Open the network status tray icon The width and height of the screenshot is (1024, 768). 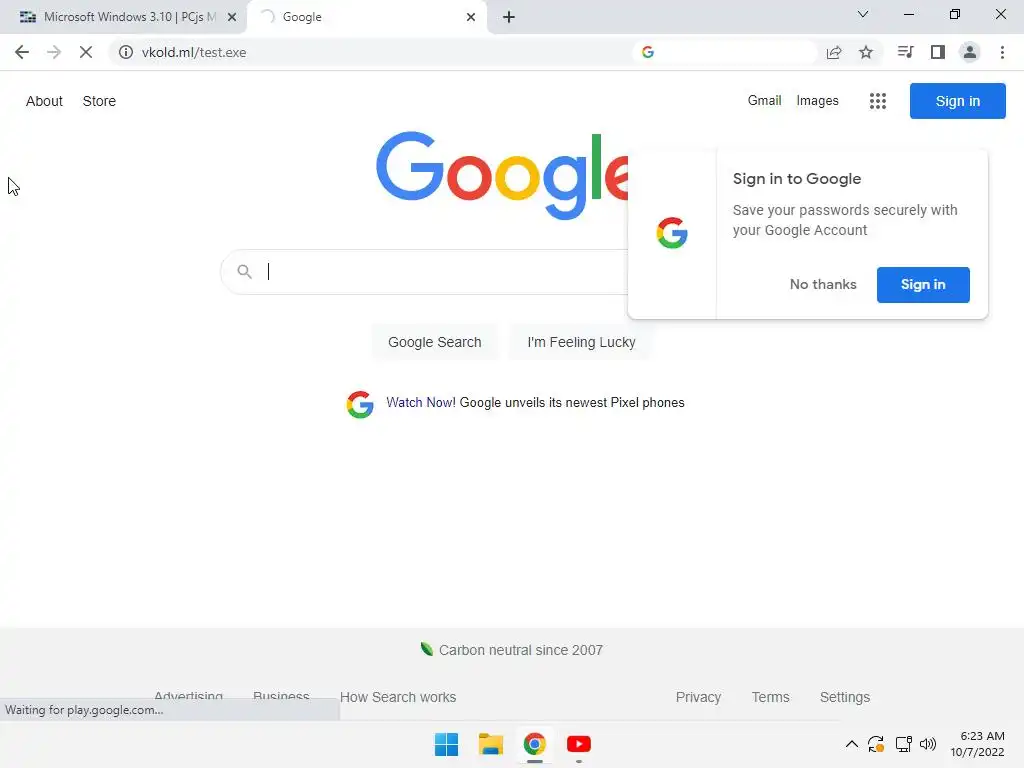(x=904, y=744)
